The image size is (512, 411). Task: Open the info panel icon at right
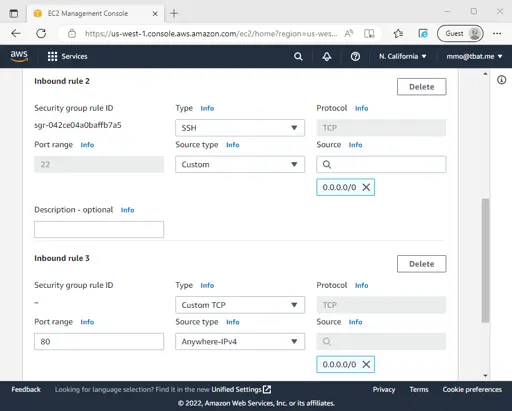[501, 80]
